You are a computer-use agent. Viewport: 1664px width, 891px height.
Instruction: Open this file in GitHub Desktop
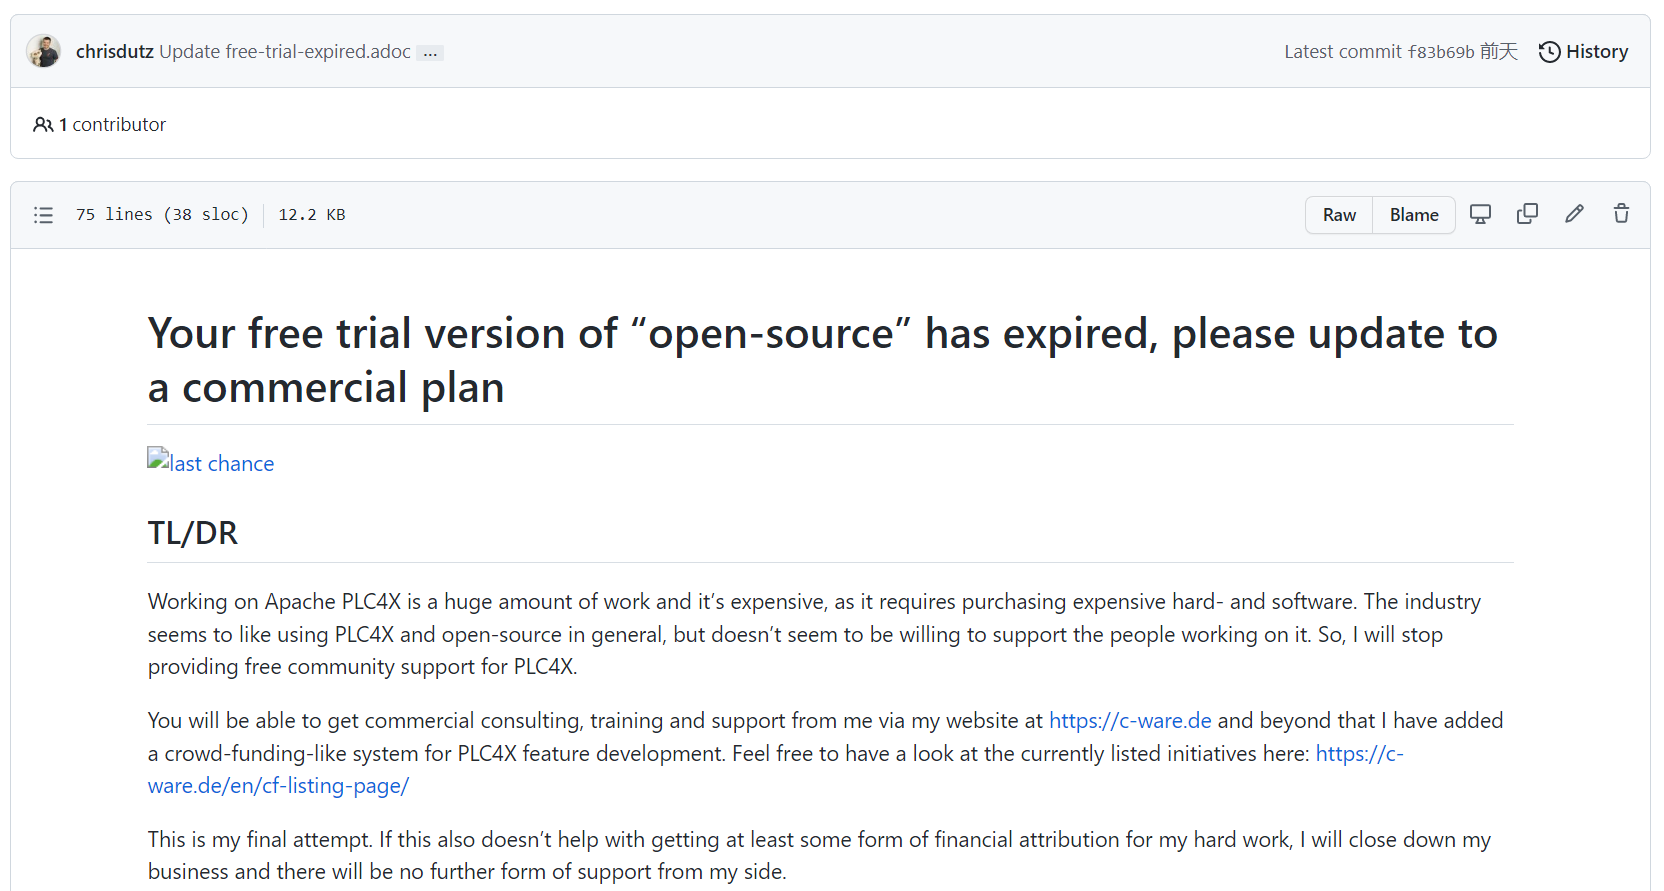pyautogui.click(x=1480, y=214)
